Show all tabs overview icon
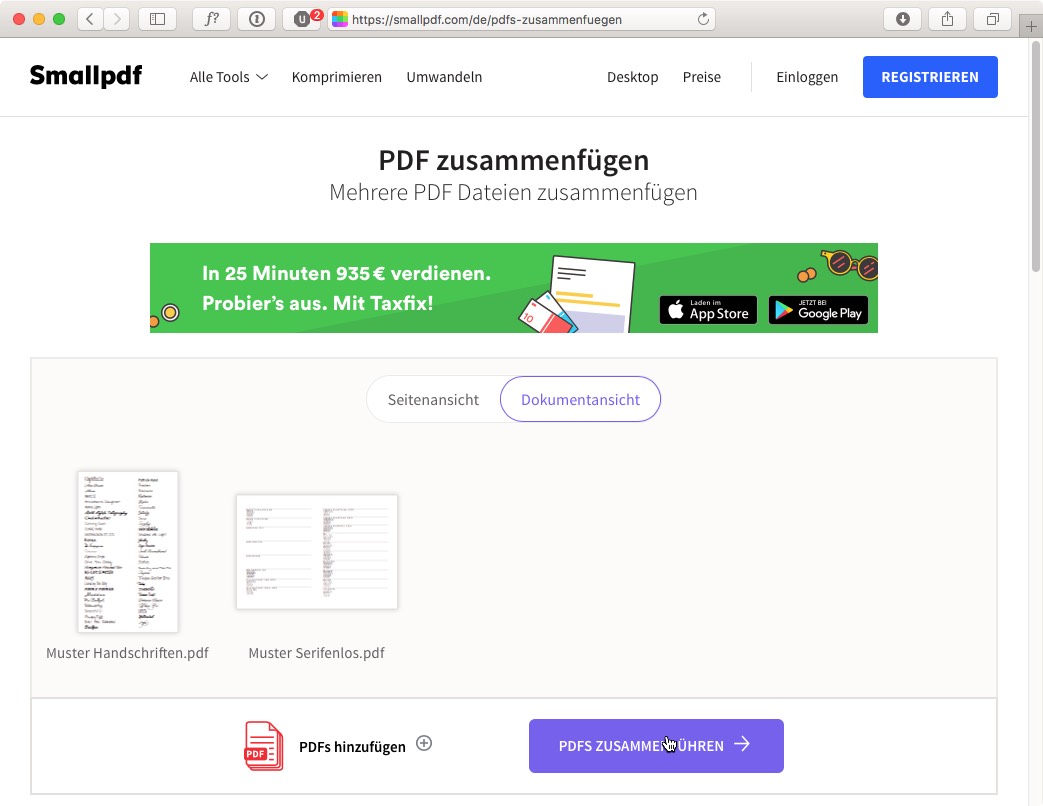This screenshot has height=806, width=1043. [992, 19]
